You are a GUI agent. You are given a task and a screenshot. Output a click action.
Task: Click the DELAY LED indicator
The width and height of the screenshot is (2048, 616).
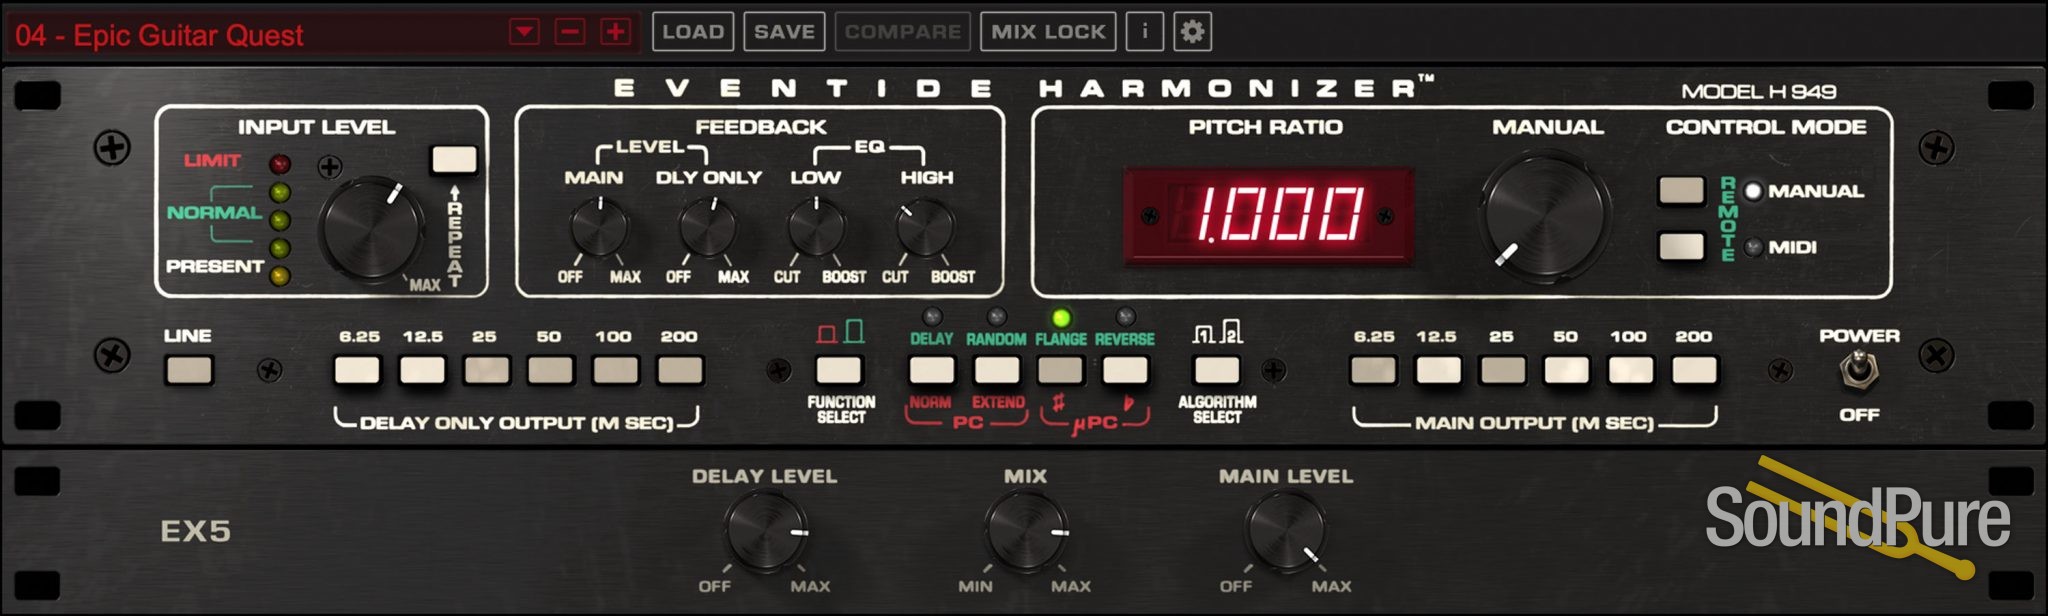pos(932,318)
